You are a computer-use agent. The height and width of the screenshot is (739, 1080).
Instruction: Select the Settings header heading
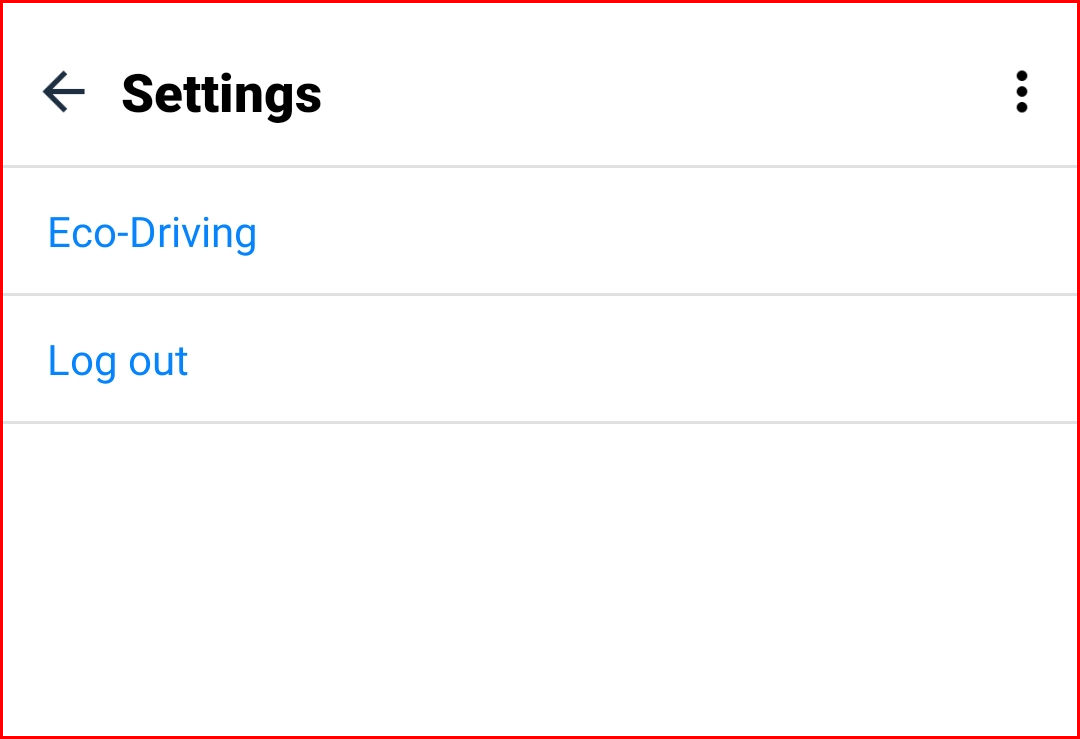222,95
